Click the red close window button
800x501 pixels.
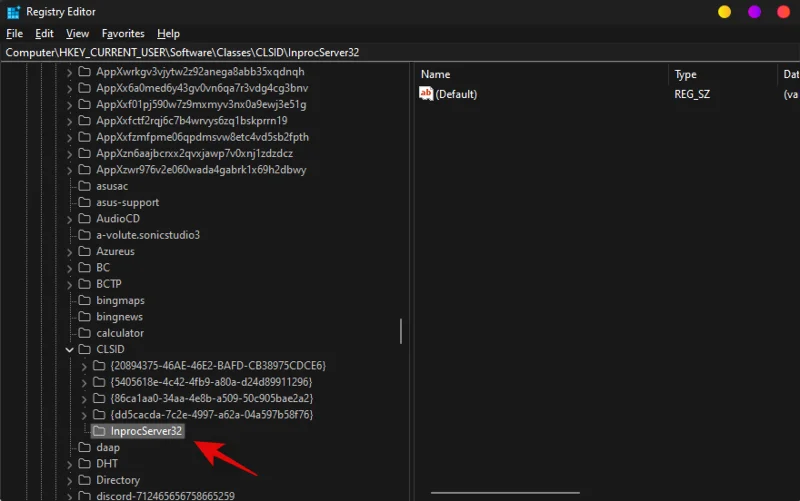pos(783,12)
